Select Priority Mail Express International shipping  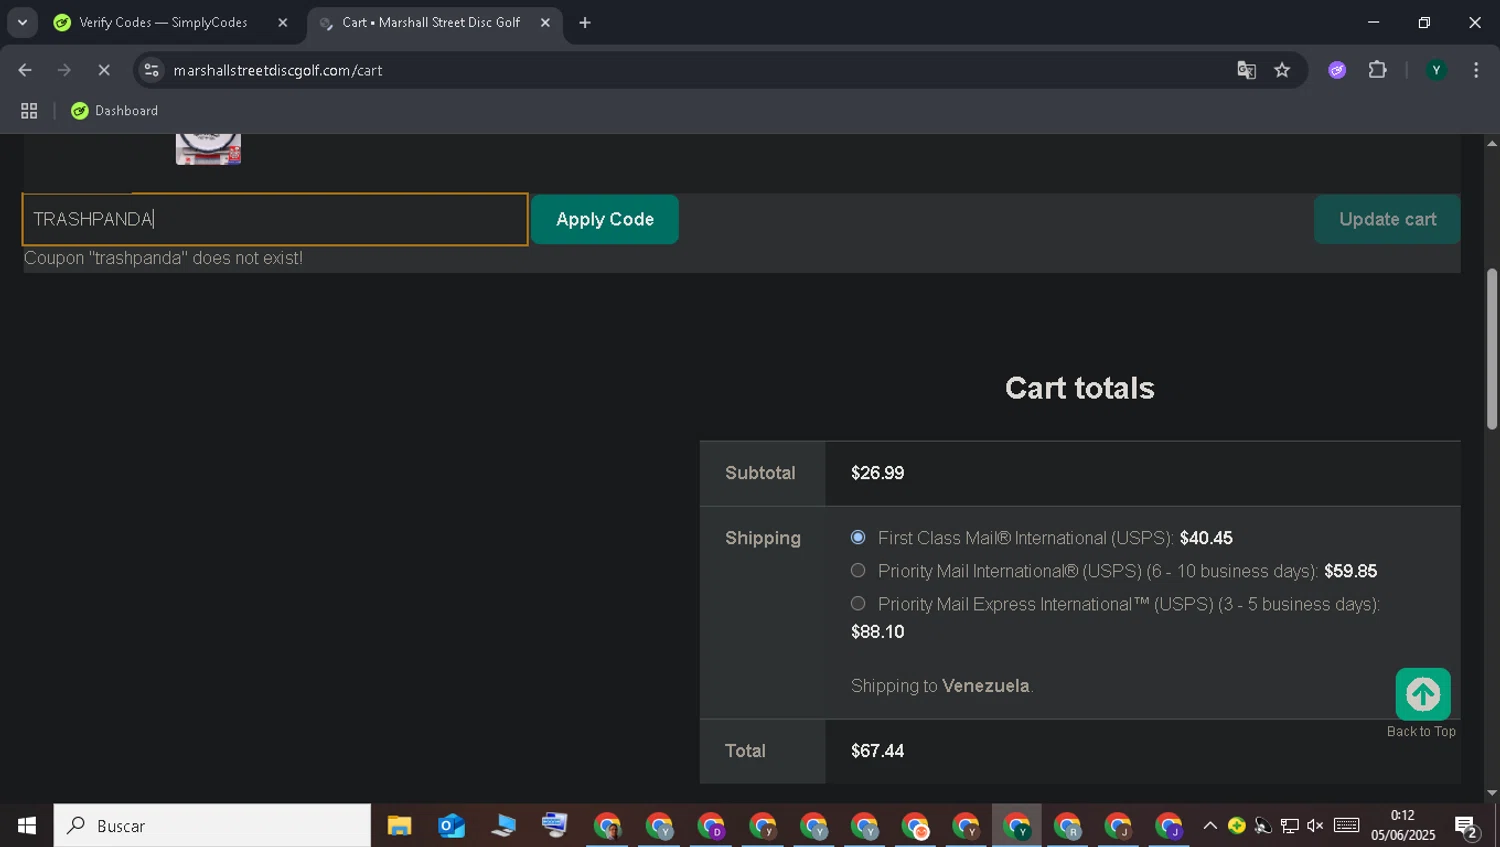point(858,603)
